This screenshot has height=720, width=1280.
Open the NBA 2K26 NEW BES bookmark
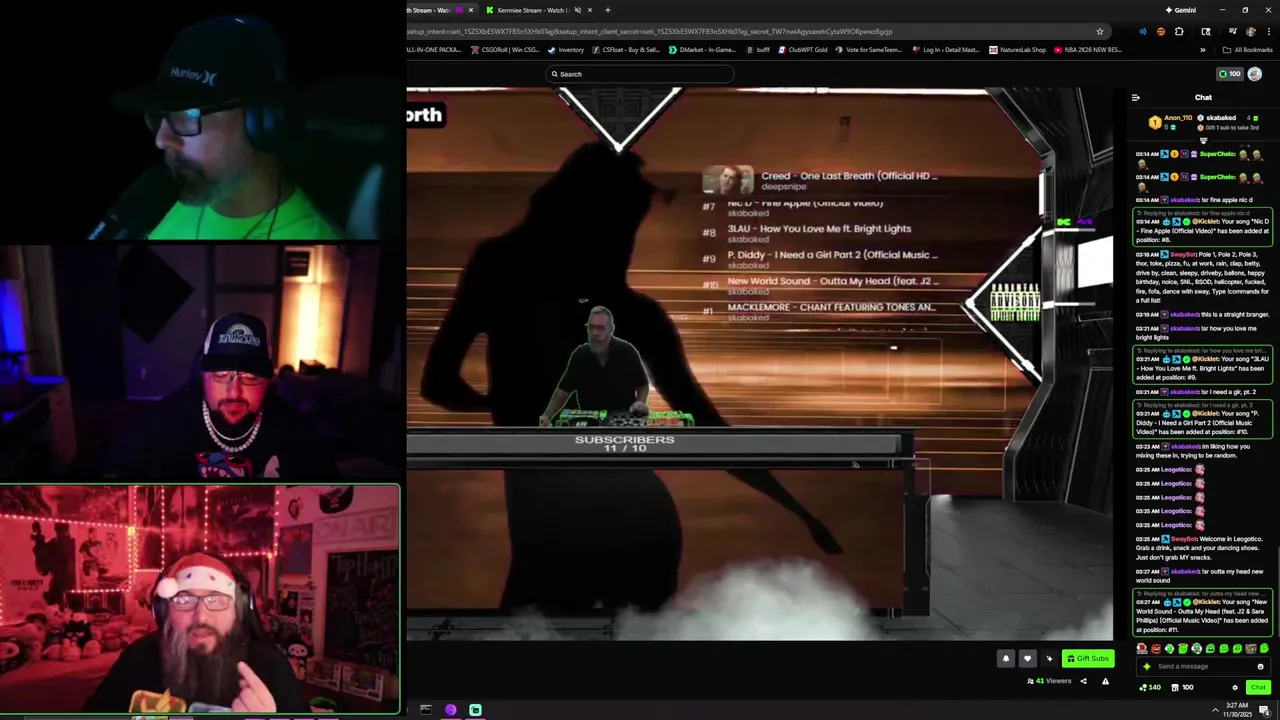(1088, 50)
